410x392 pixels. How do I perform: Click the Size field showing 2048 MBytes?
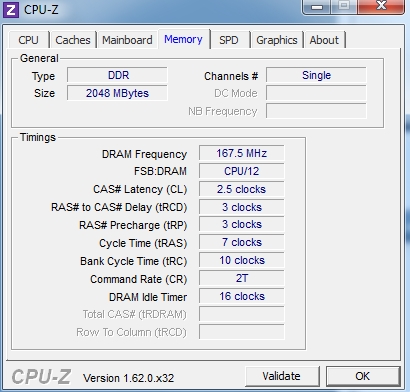[117, 93]
